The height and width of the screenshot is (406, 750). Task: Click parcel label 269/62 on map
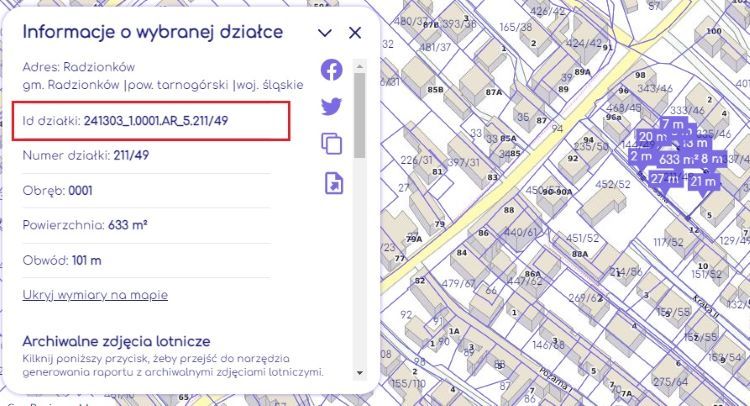[585, 298]
